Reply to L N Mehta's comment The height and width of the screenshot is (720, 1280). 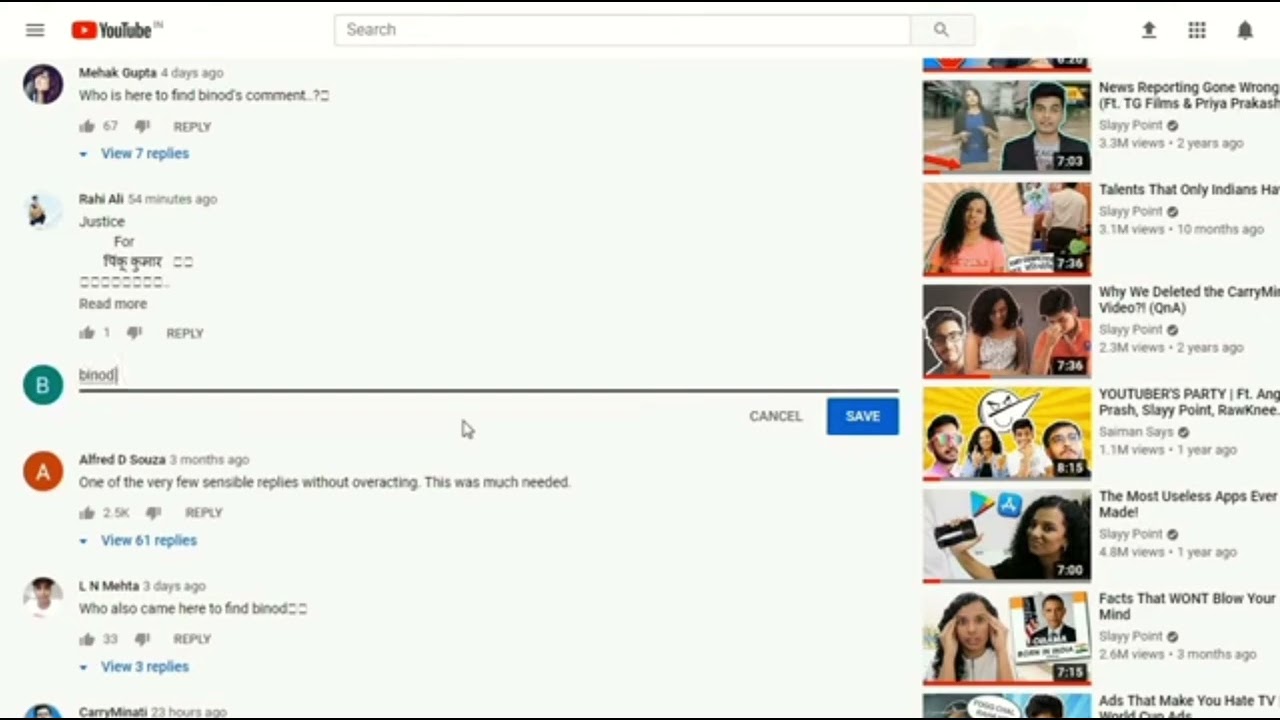[192, 639]
